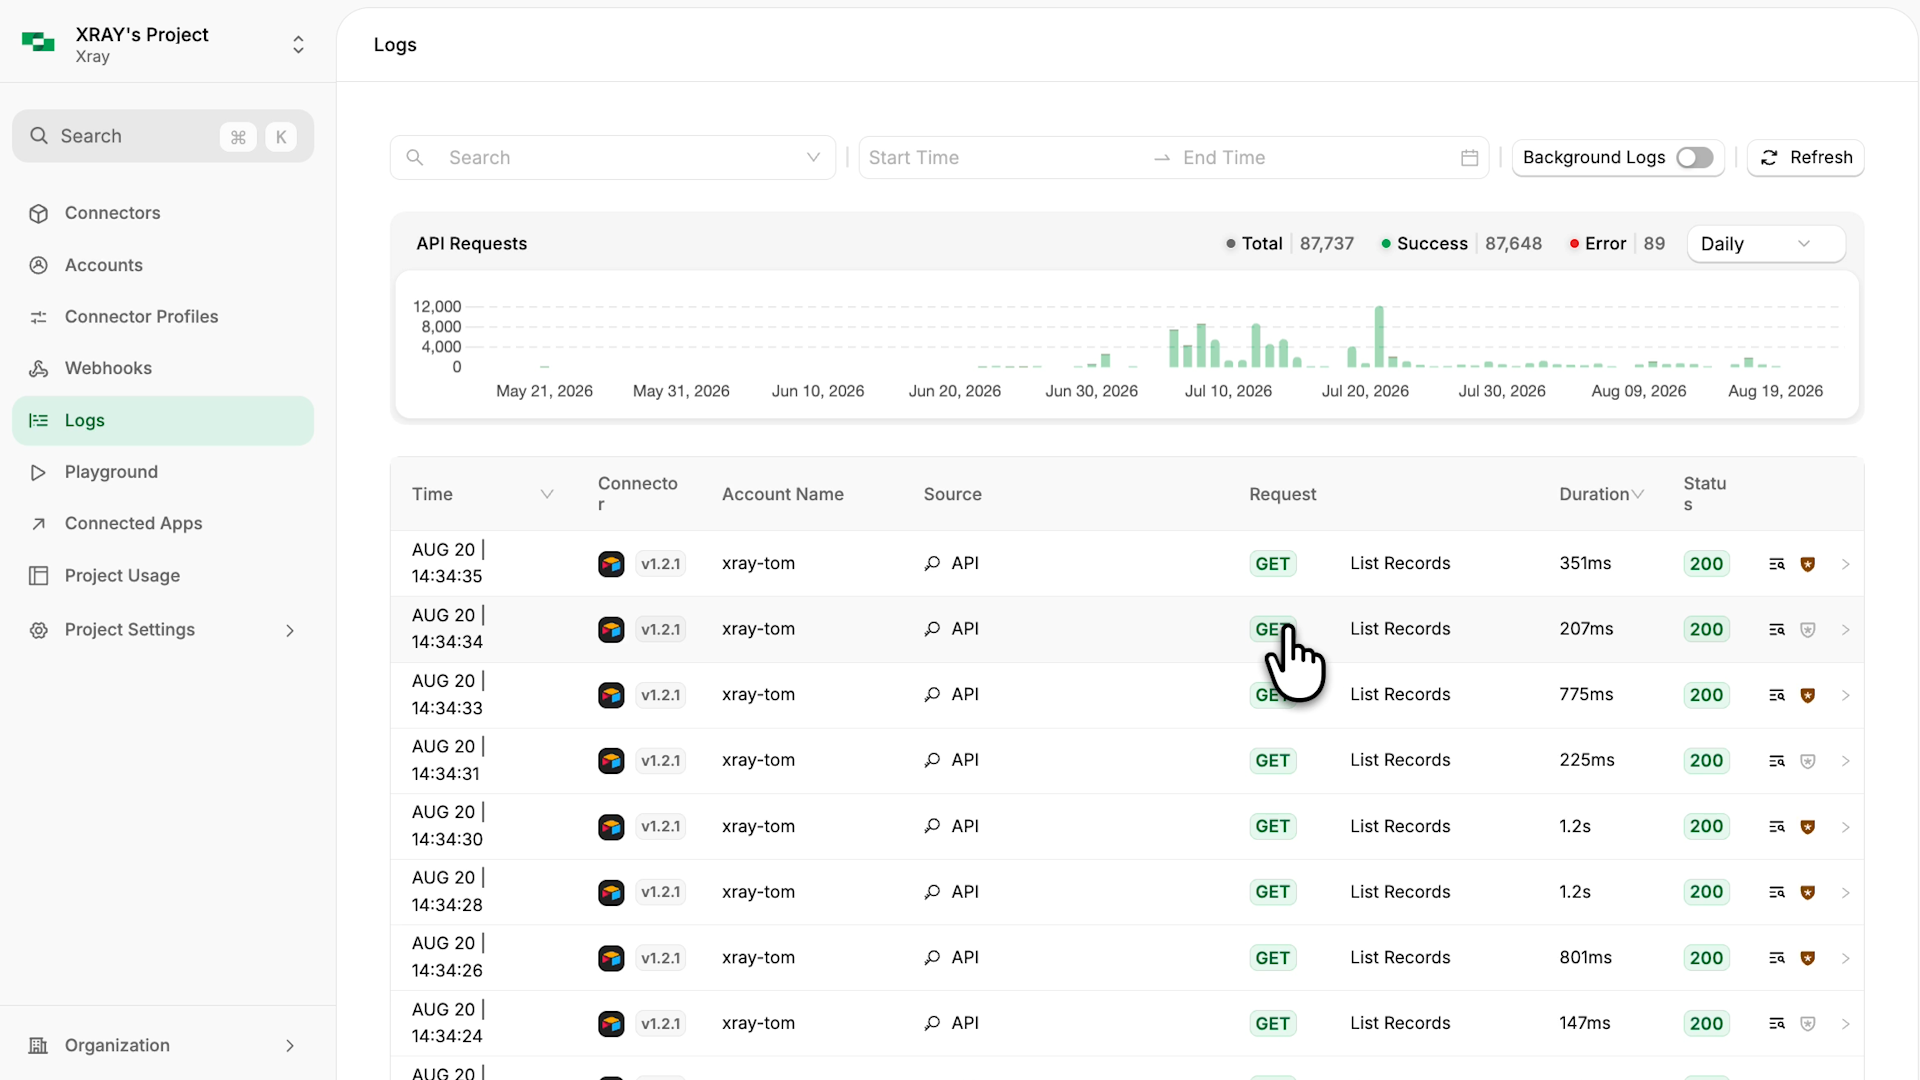
Task: Click the Connectors cube icon
Action: tap(39, 214)
